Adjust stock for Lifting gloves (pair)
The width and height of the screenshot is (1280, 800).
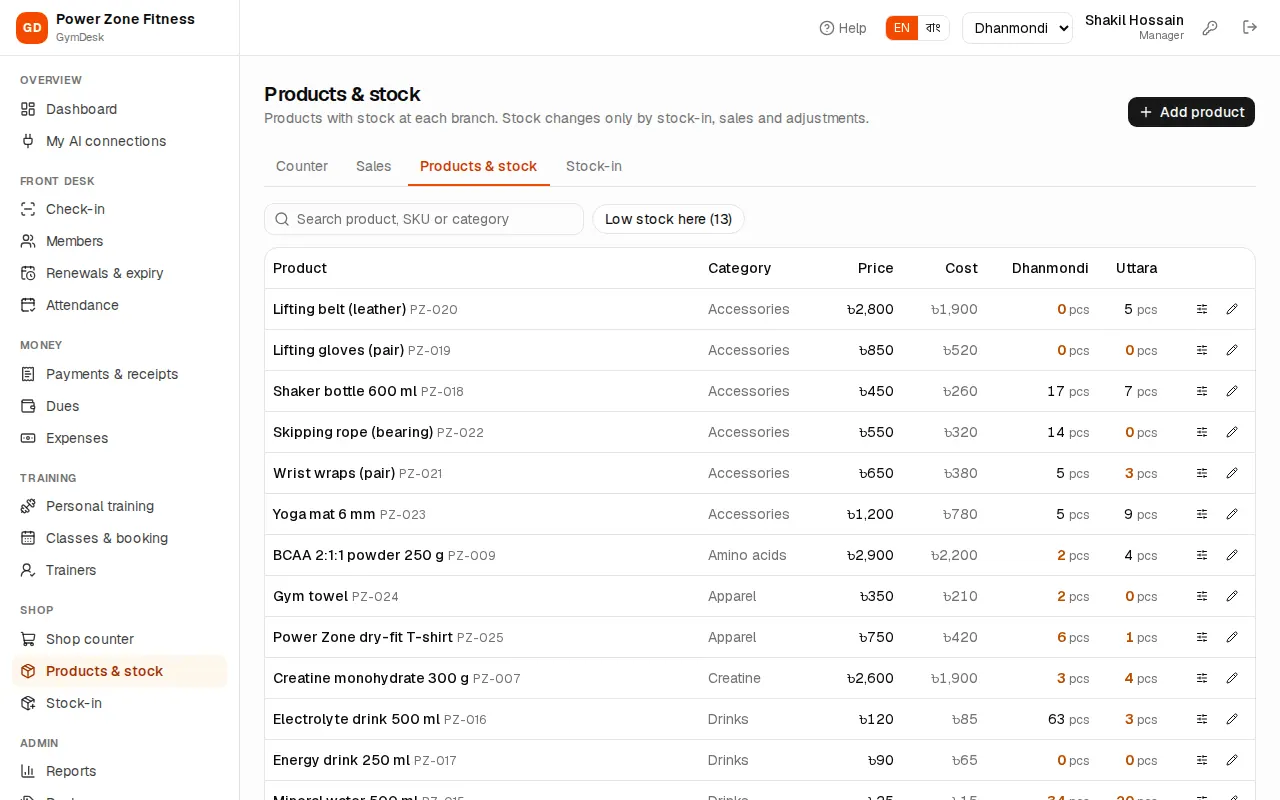pyautogui.click(x=1202, y=350)
